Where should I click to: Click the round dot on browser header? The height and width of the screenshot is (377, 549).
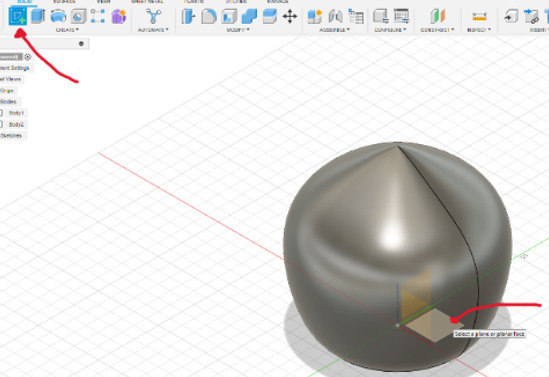click(x=81, y=43)
